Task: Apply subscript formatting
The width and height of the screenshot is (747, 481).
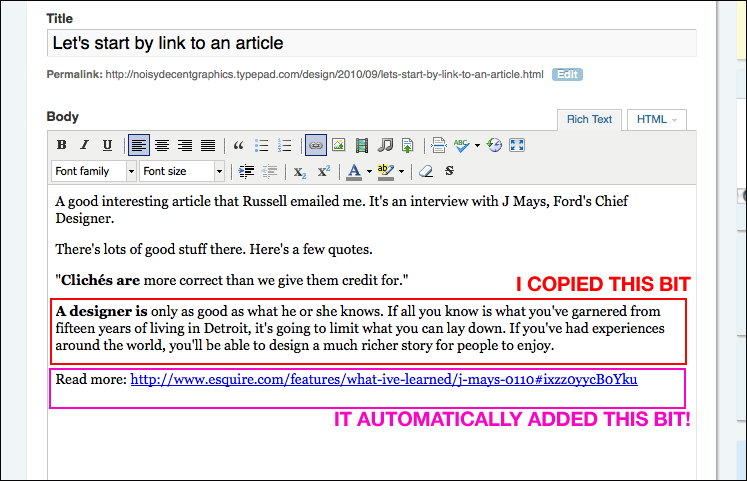Action: pos(299,171)
